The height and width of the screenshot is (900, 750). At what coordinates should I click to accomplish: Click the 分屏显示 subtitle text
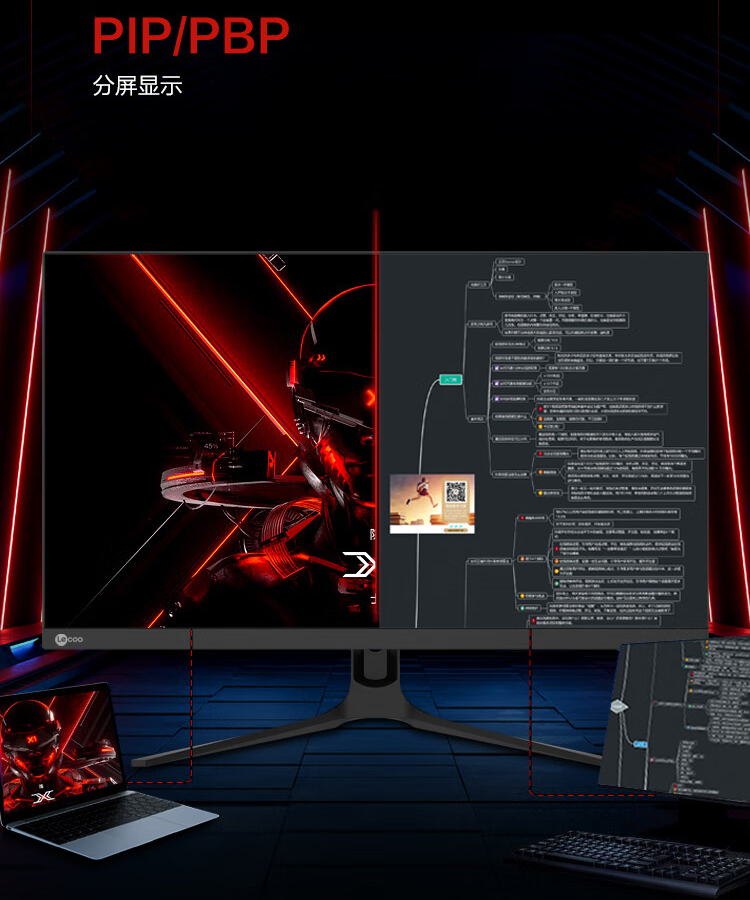[x=137, y=86]
